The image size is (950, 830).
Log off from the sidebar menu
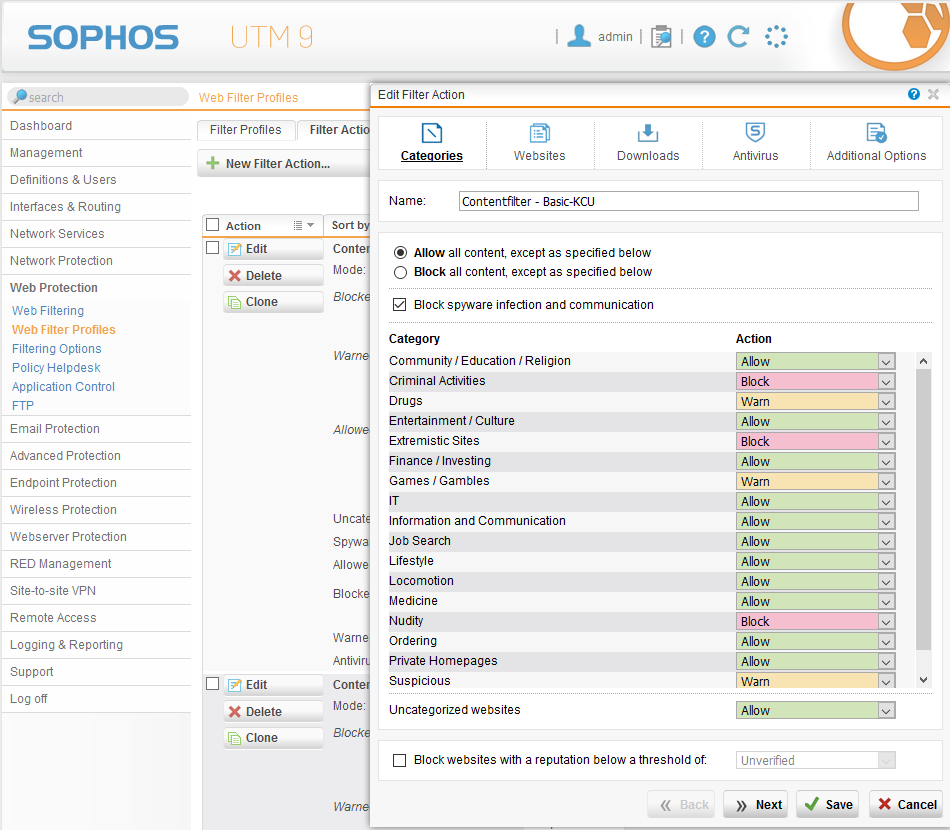click(x=28, y=699)
